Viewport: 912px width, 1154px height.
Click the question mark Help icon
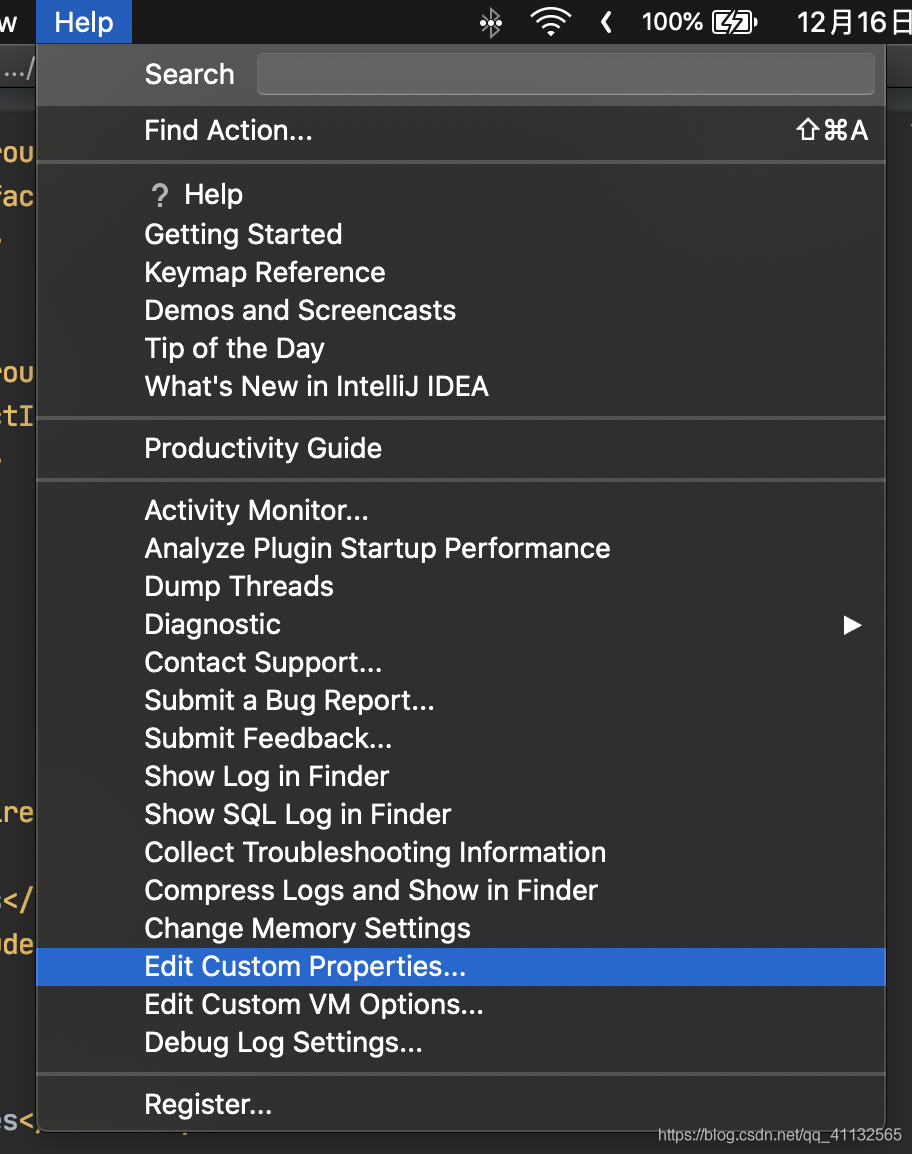[x=159, y=195]
